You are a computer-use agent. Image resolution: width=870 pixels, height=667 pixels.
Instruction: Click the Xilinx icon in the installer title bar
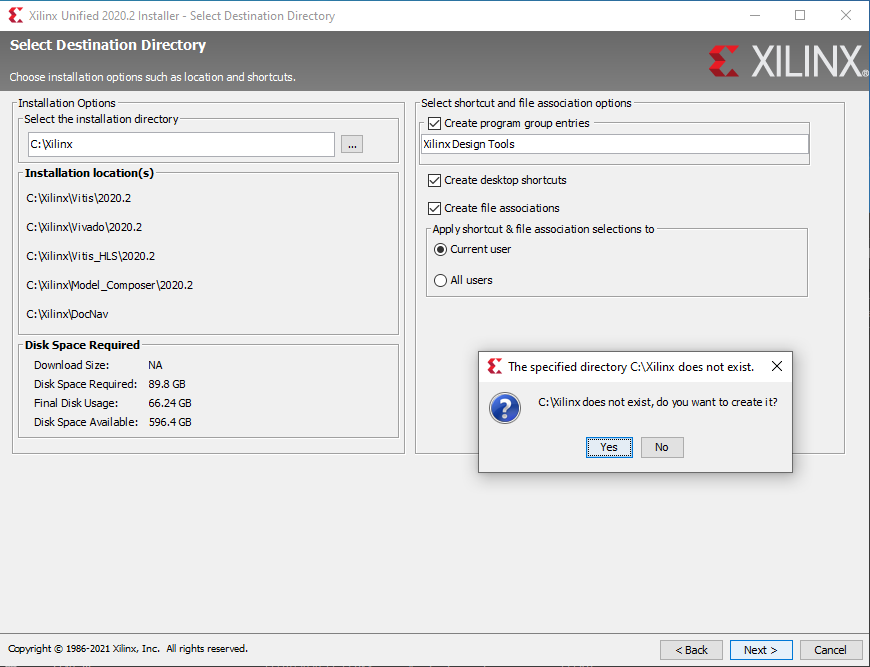point(15,15)
